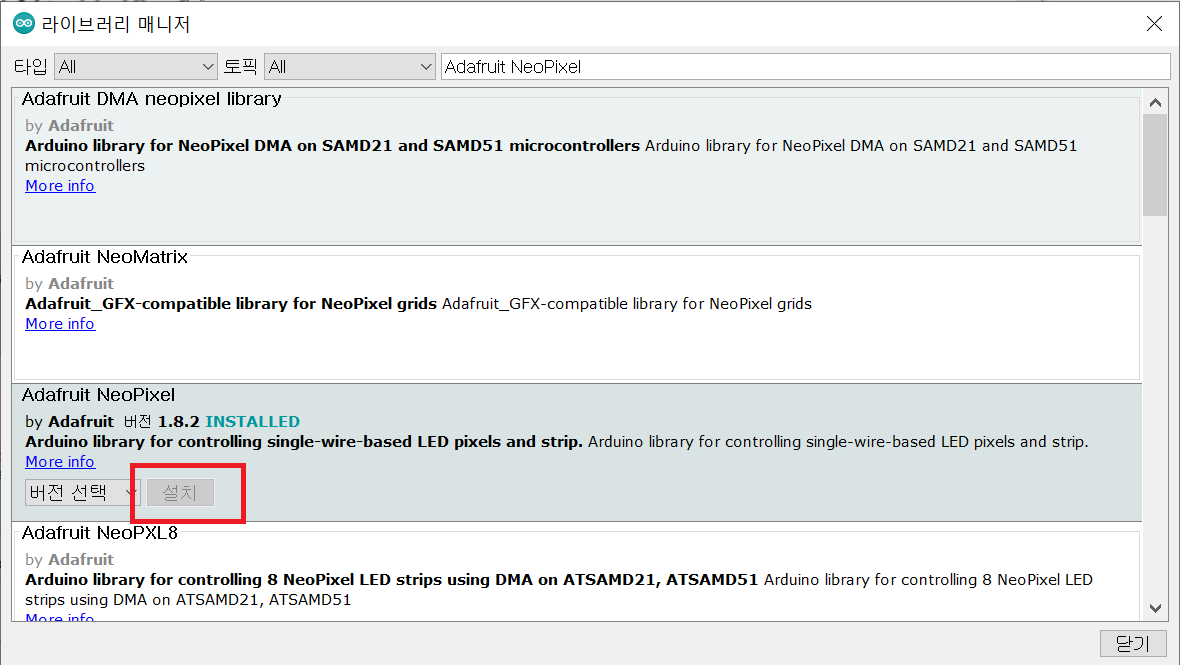Open More info for Adafruit NeoMatrix
This screenshot has width=1180, height=665.
pos(60,323)
